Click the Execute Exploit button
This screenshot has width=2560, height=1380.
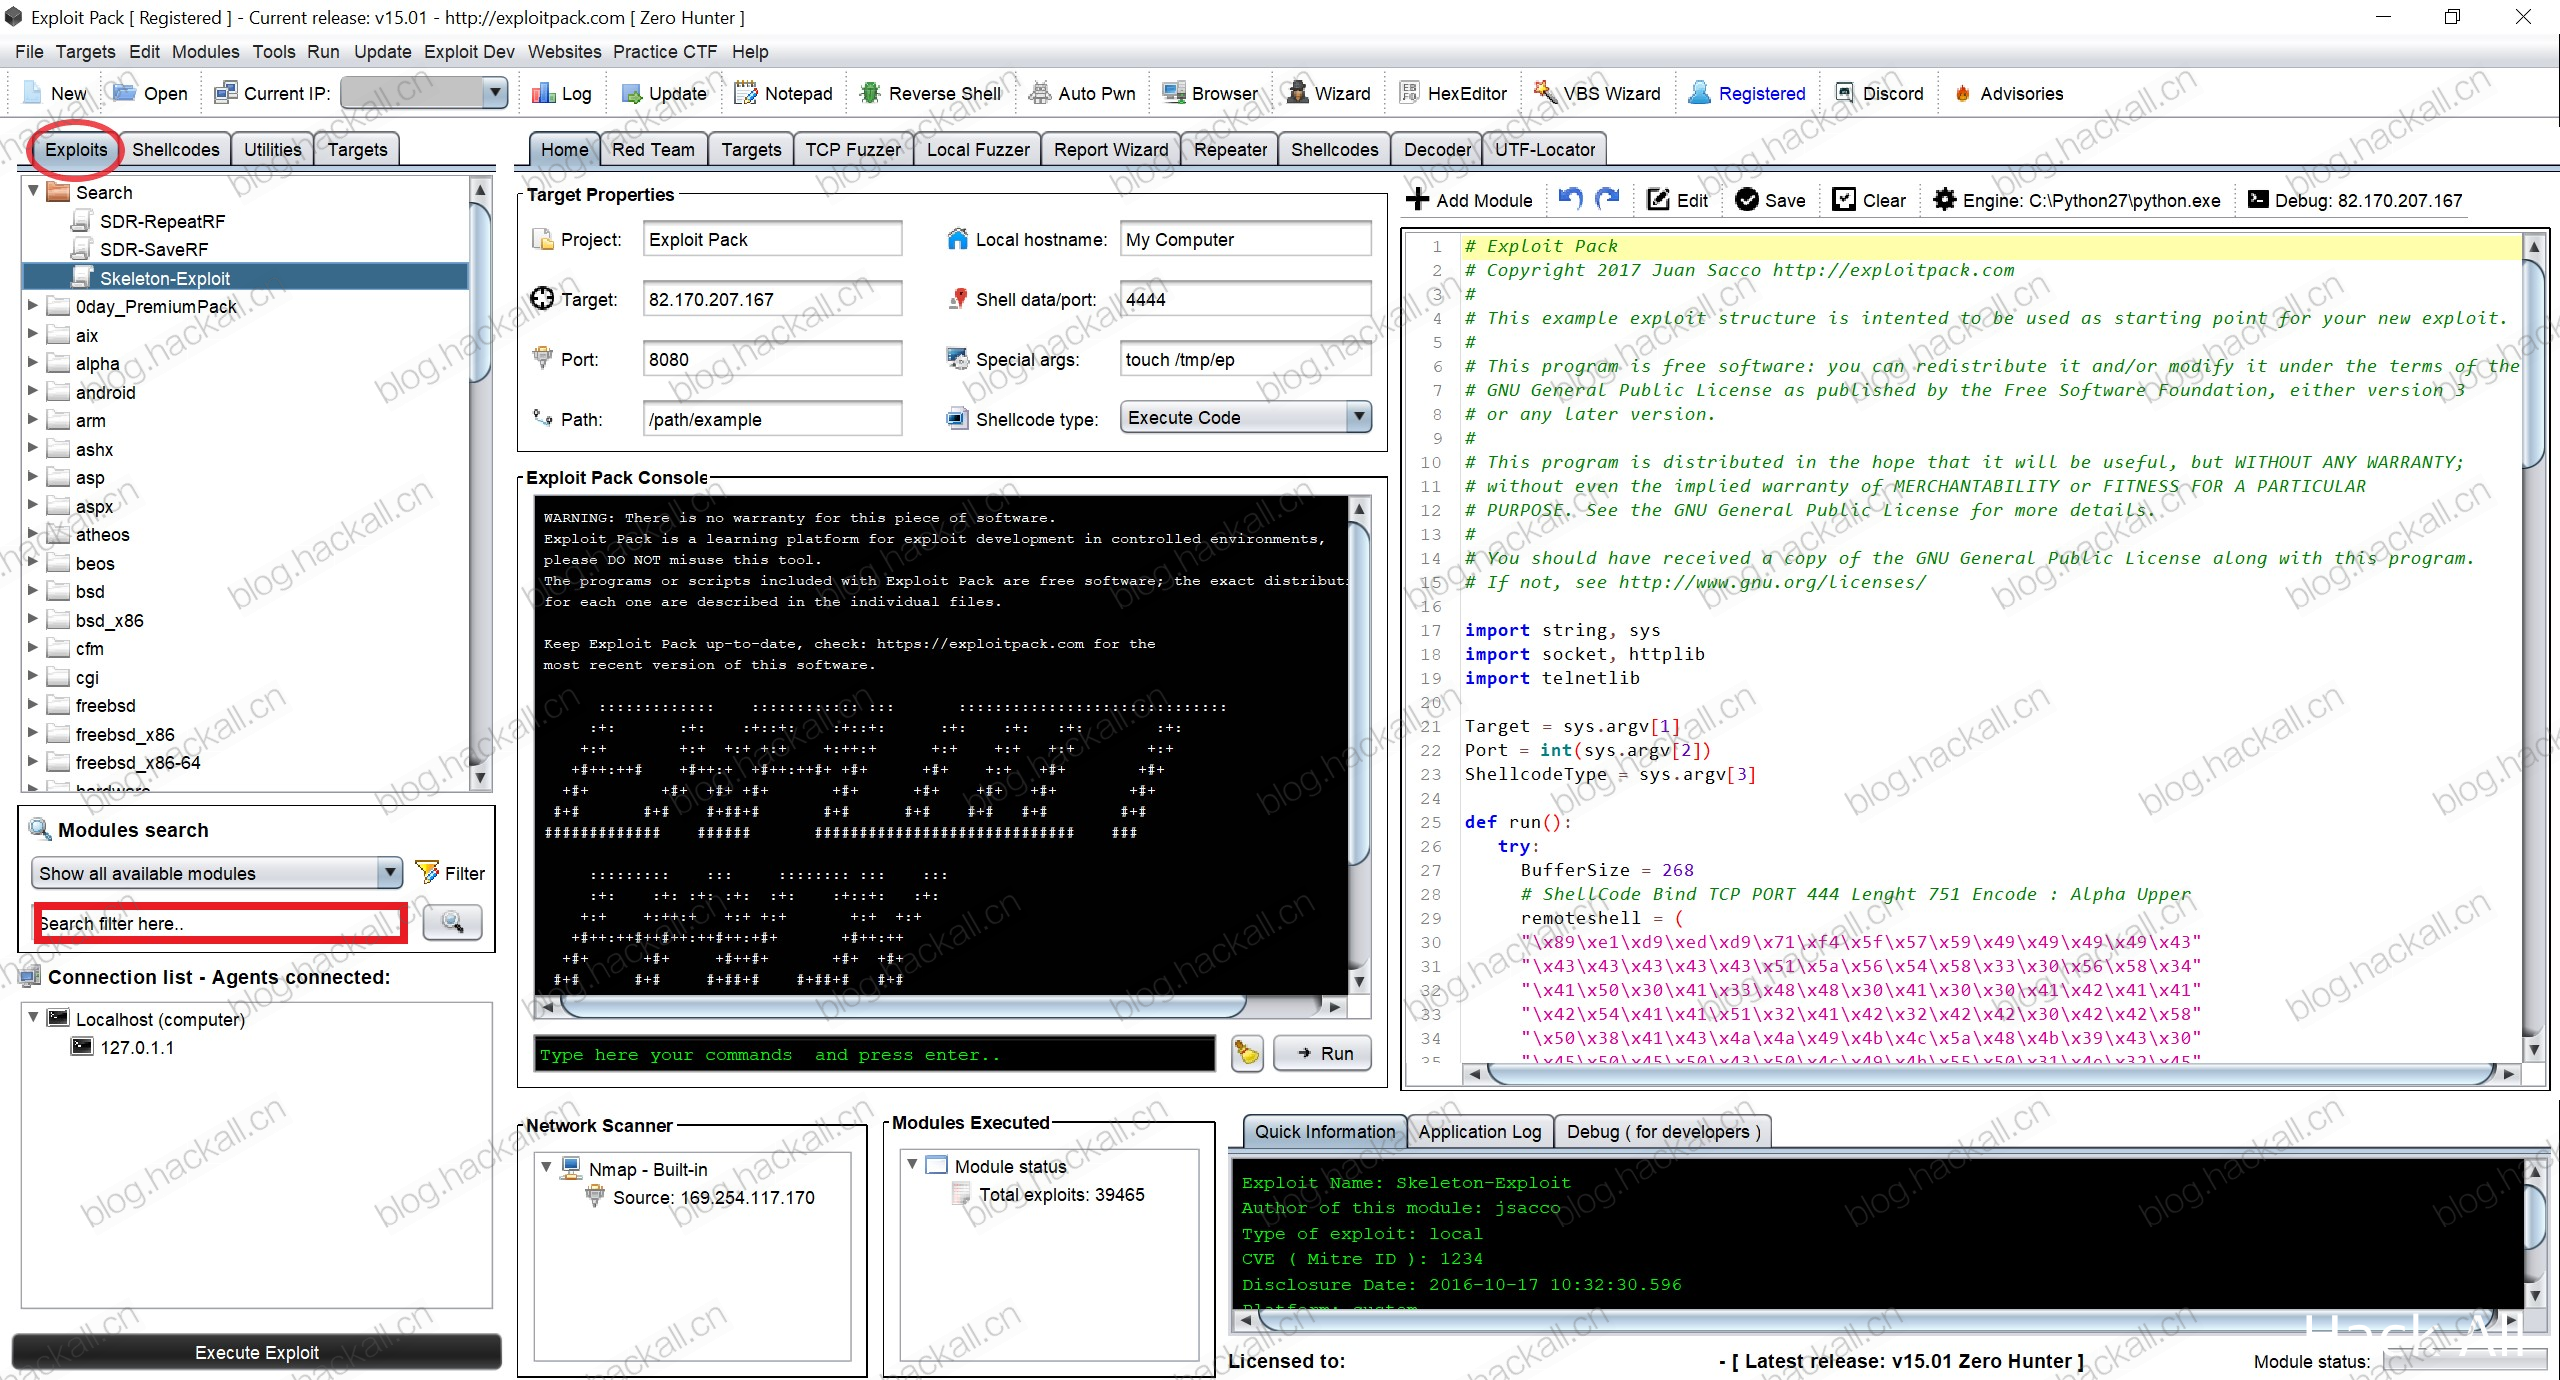257,1352
